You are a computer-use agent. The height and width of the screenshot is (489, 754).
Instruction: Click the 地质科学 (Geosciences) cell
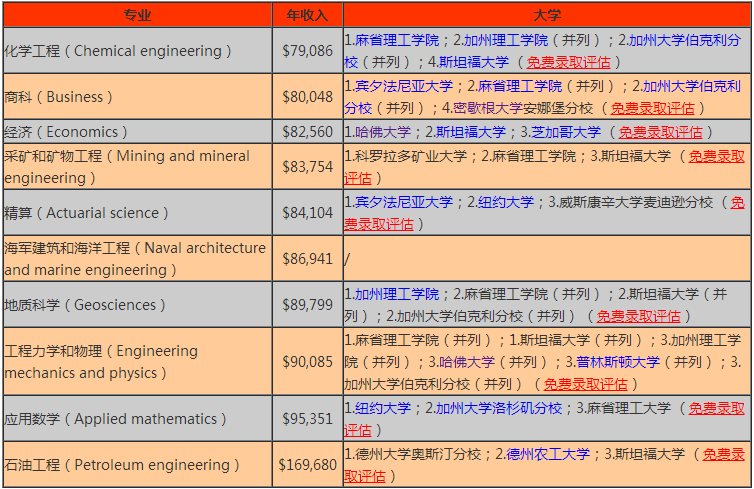[x=138, y=305]
